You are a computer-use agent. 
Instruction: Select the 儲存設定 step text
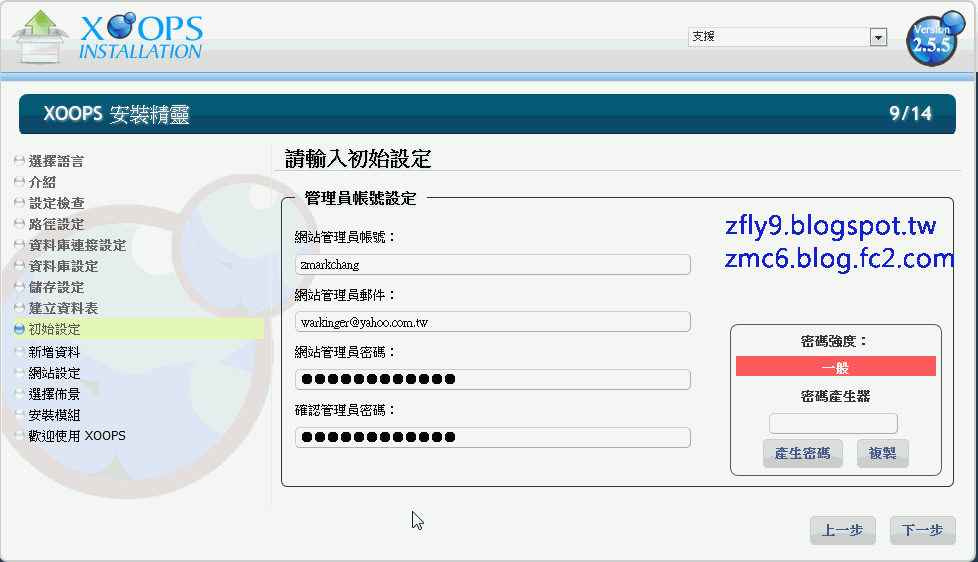tap(56, 287)
